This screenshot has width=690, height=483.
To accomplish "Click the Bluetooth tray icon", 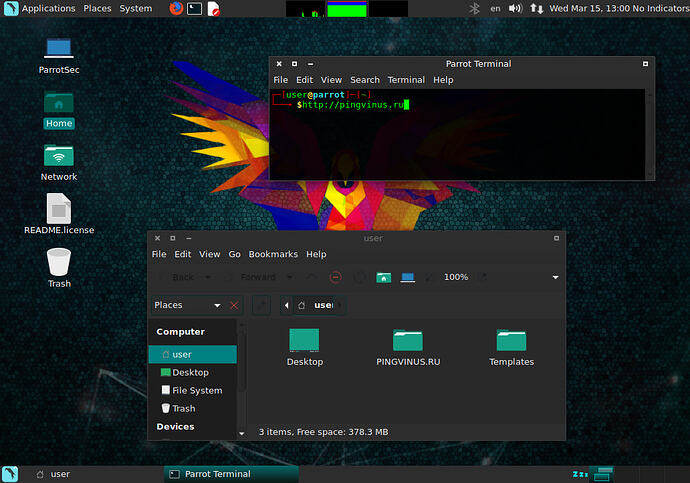I will [474, 8].
